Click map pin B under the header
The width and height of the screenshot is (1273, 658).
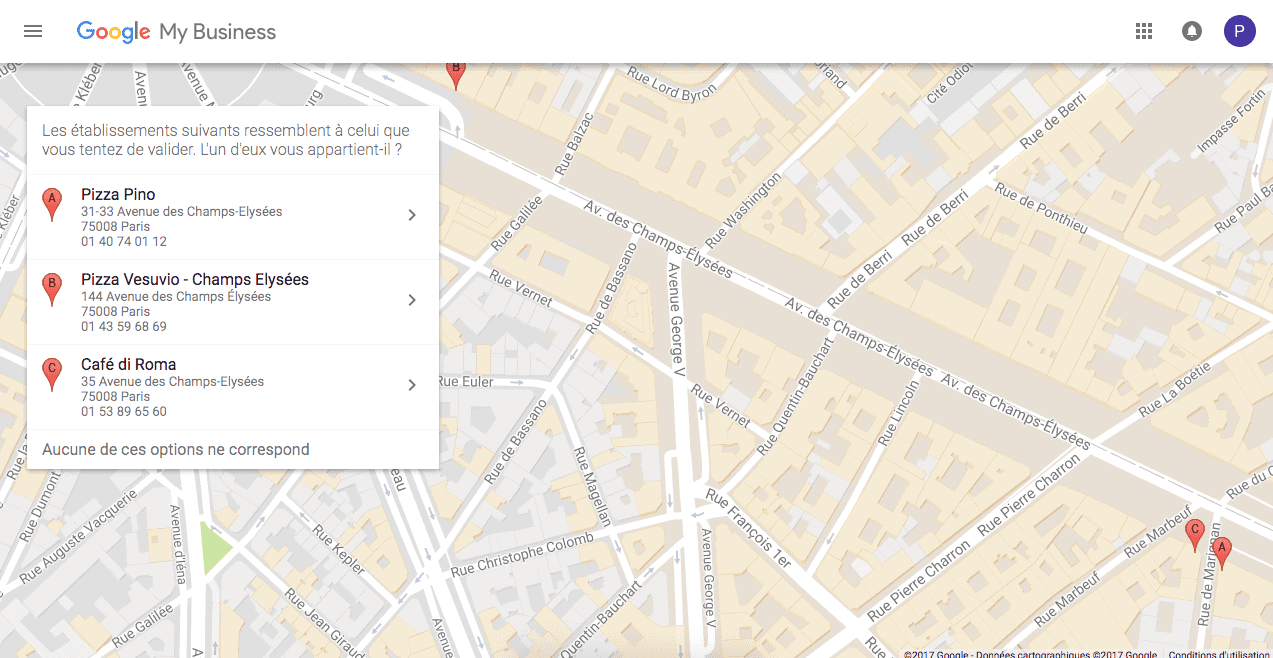coord(456,75)
